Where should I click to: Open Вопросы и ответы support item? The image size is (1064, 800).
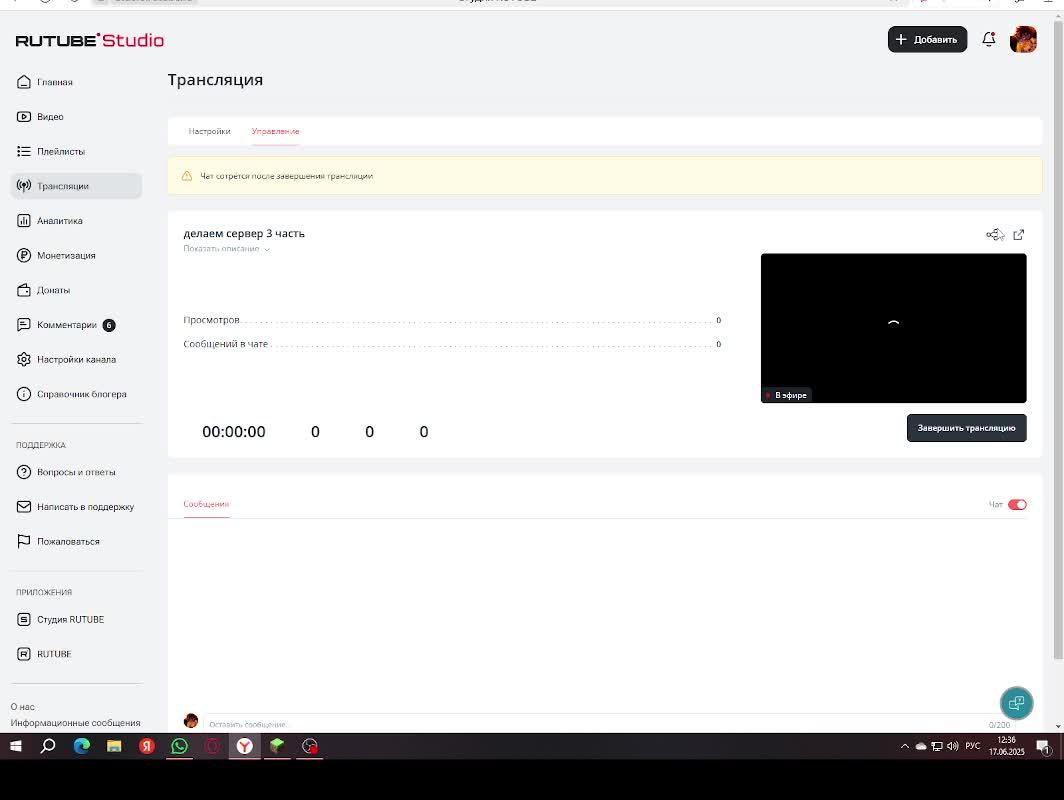pos(66,472)
